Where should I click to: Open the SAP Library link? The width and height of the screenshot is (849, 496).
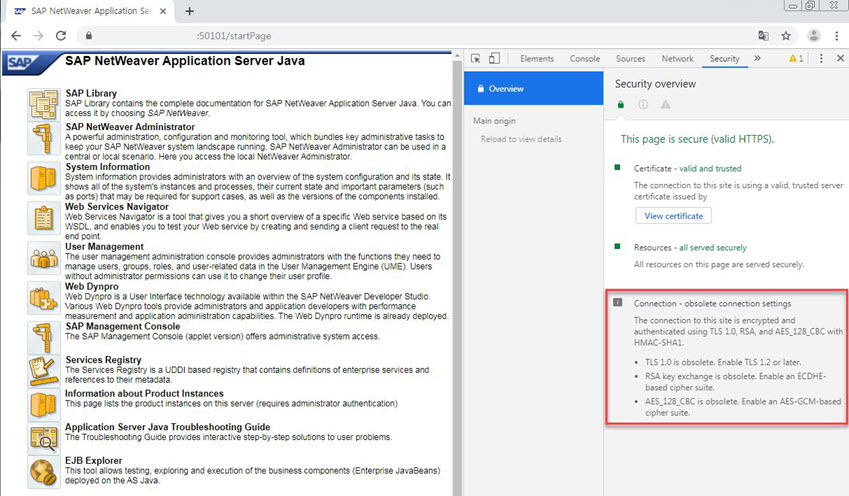(x=91, y=93)
